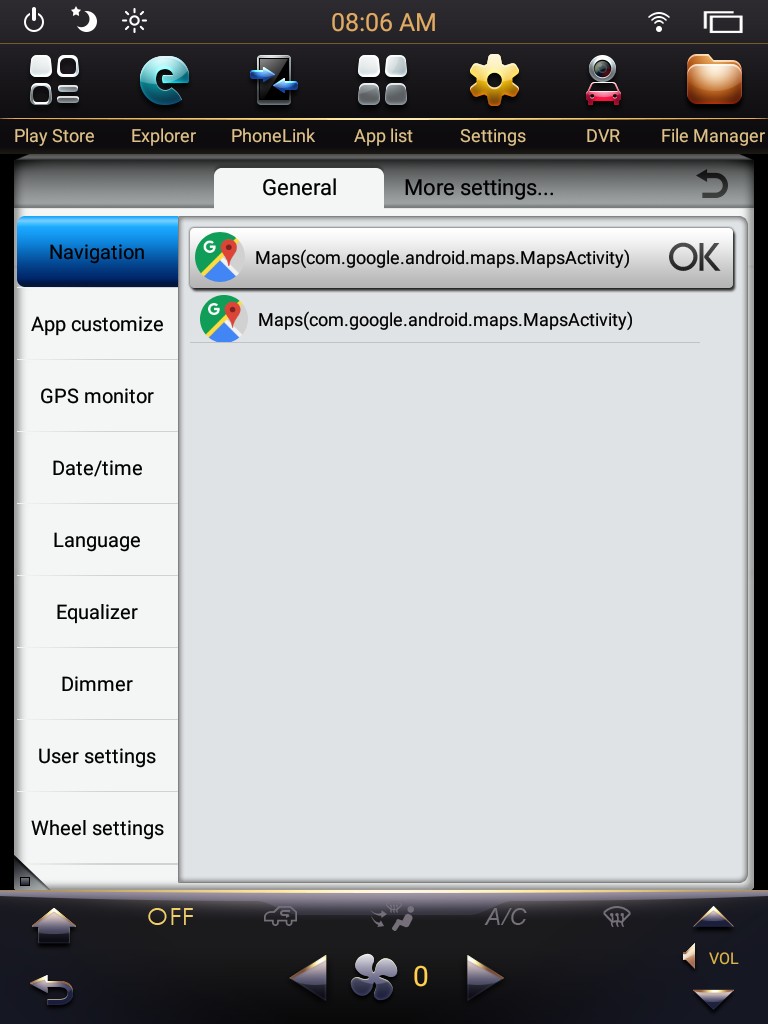Choose second Maps entry in list

click(x=445, y=320)
